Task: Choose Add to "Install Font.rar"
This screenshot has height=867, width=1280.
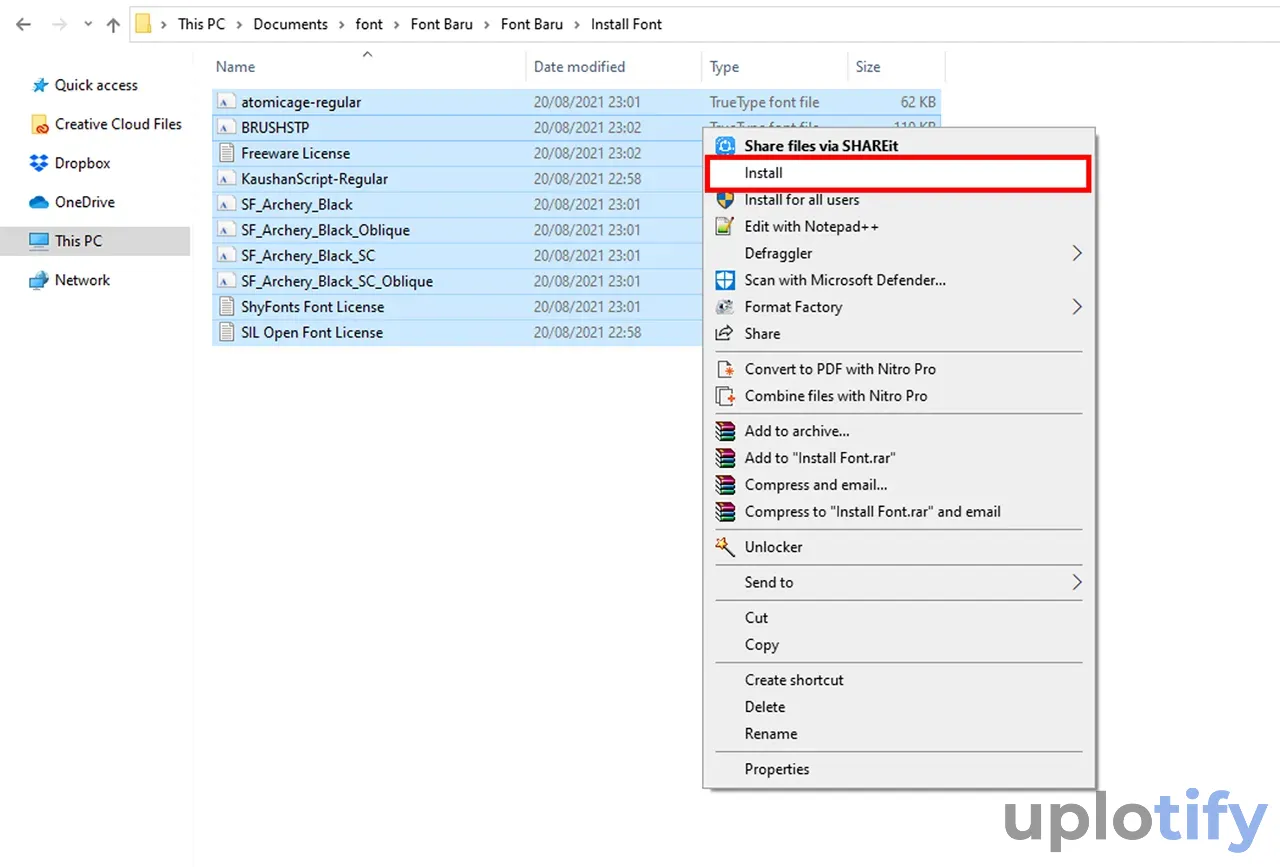Action: [820, 458]
